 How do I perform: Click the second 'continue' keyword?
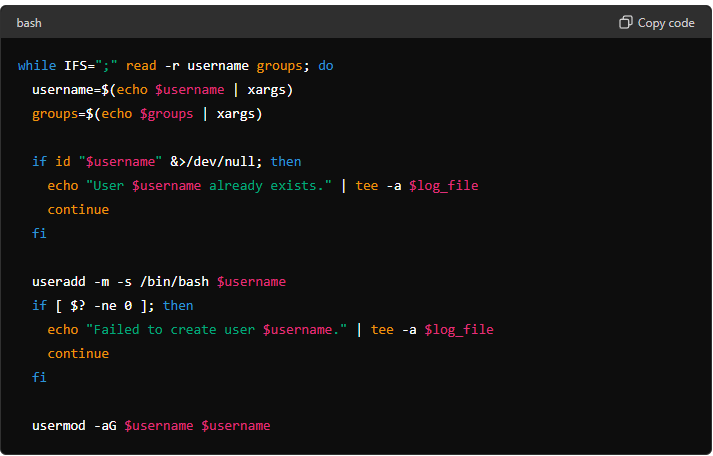click(x=78, y=354)
